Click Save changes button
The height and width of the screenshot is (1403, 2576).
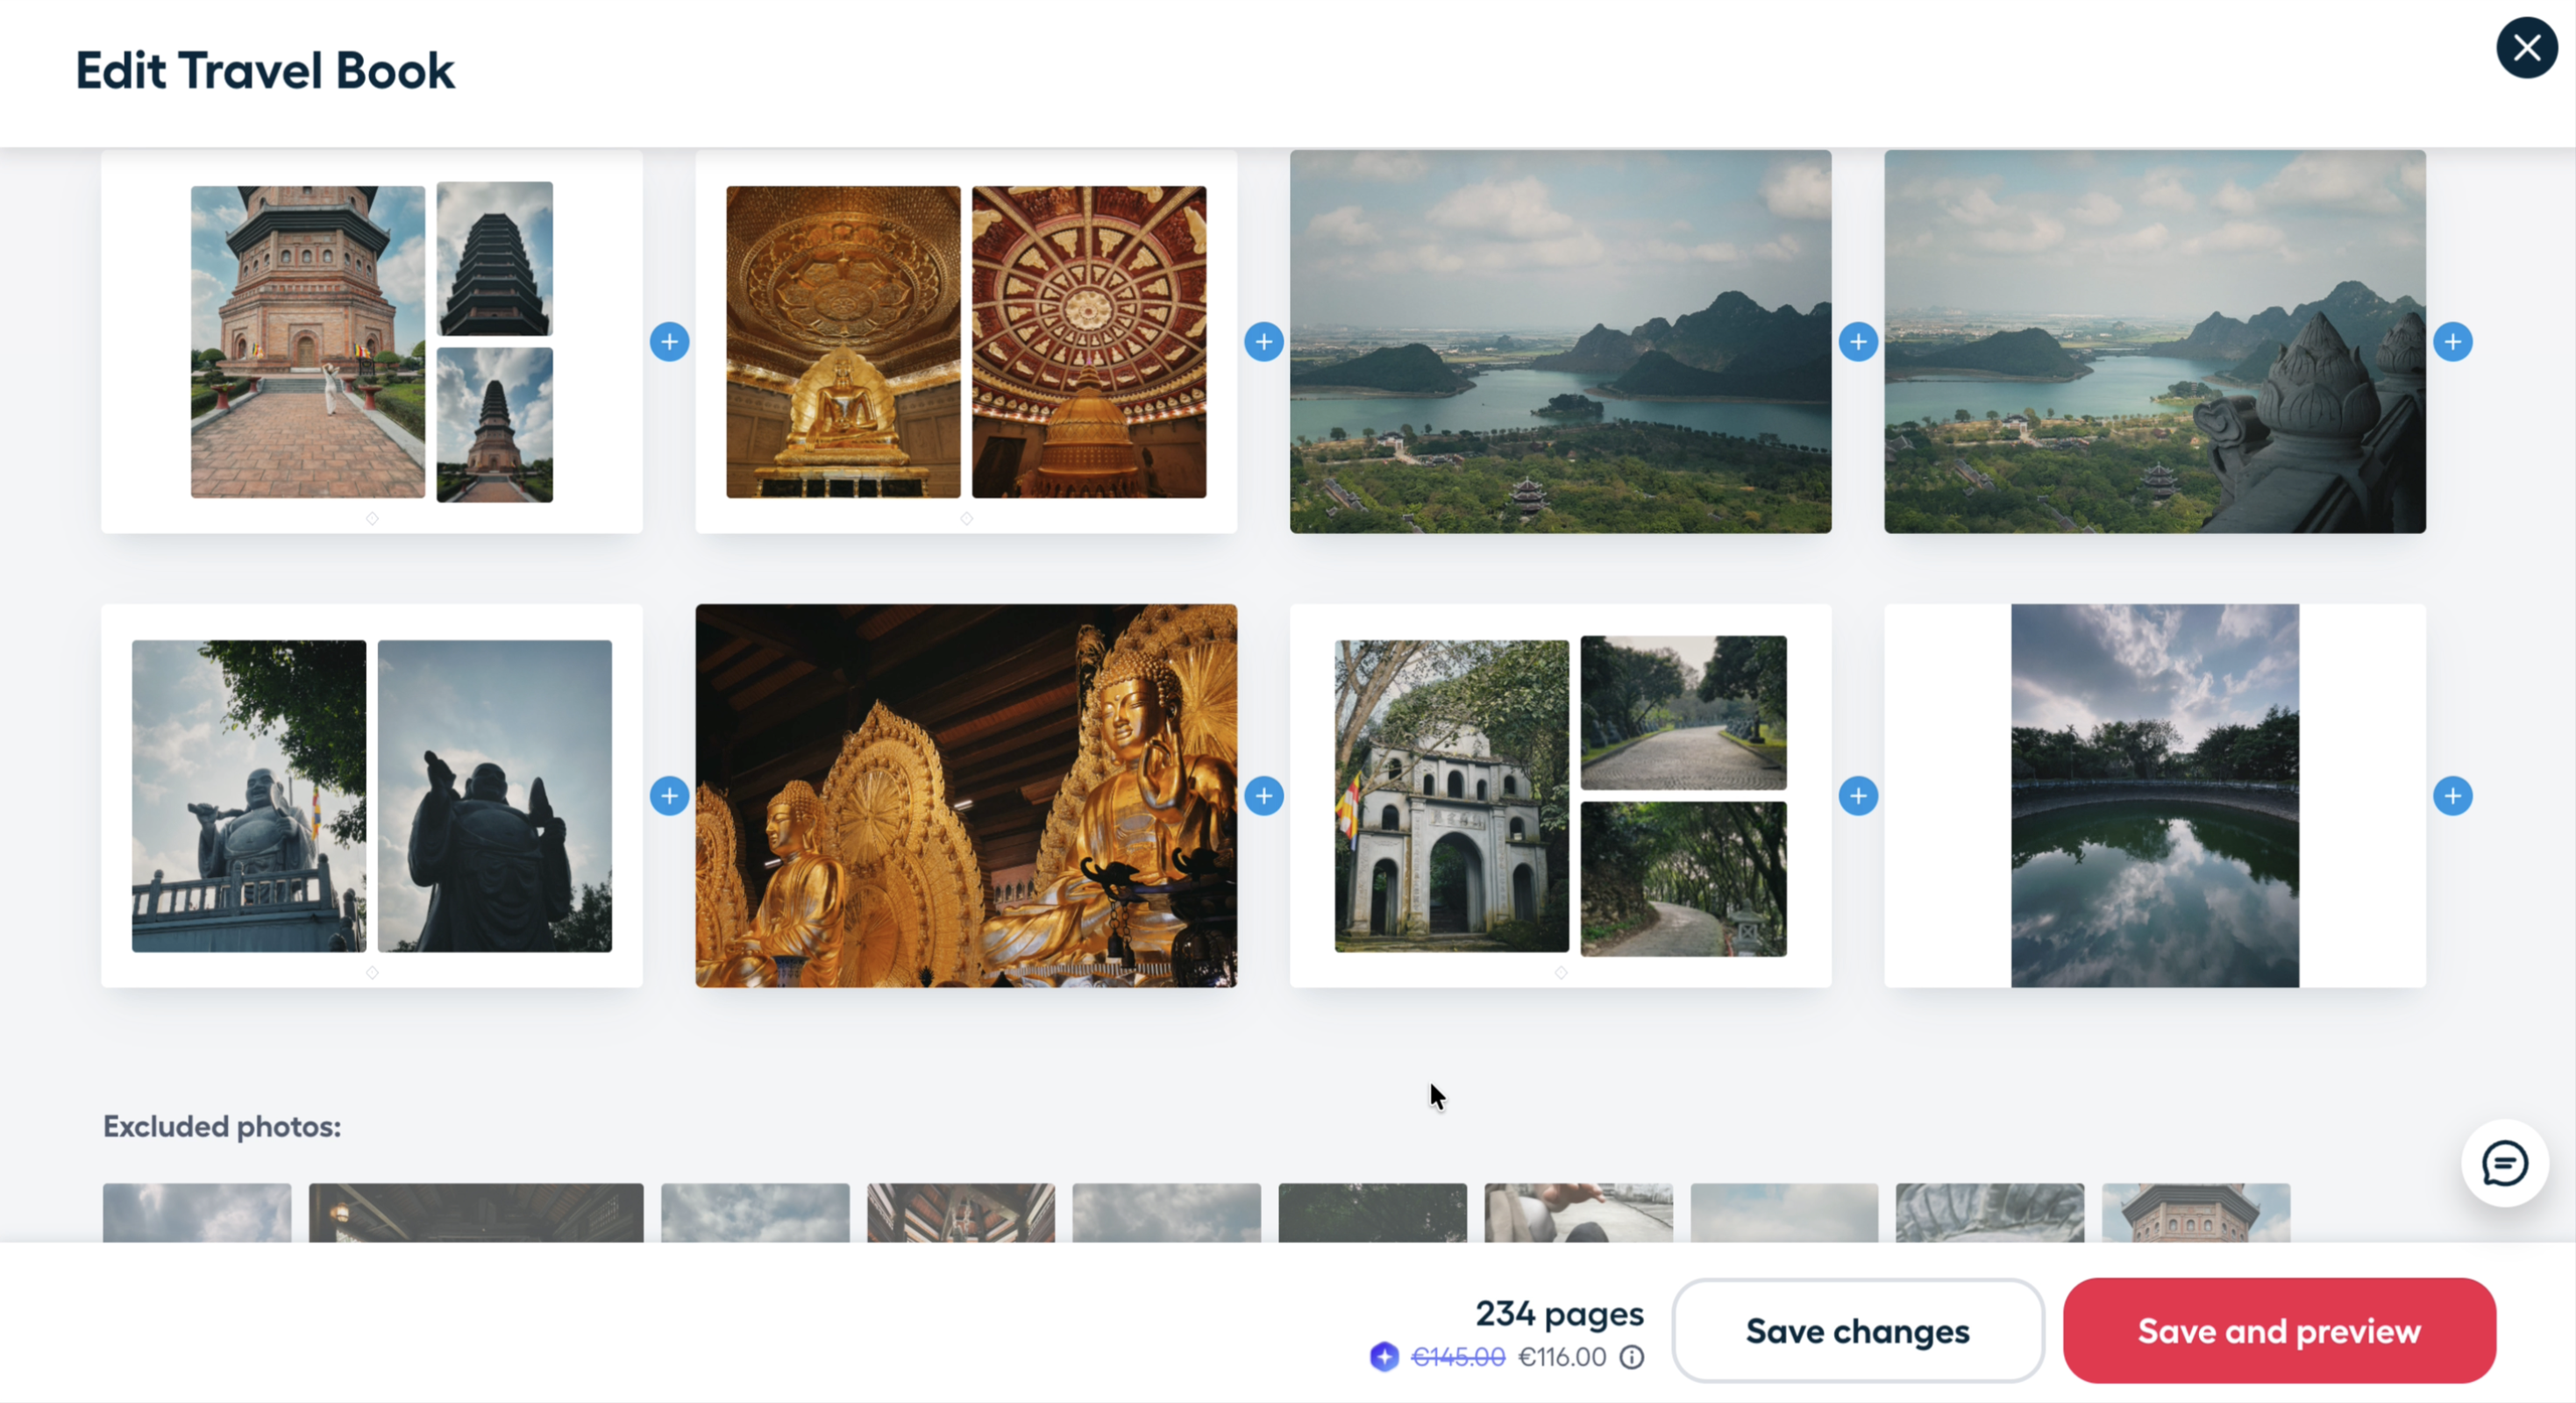(x=1857, y=1331)
